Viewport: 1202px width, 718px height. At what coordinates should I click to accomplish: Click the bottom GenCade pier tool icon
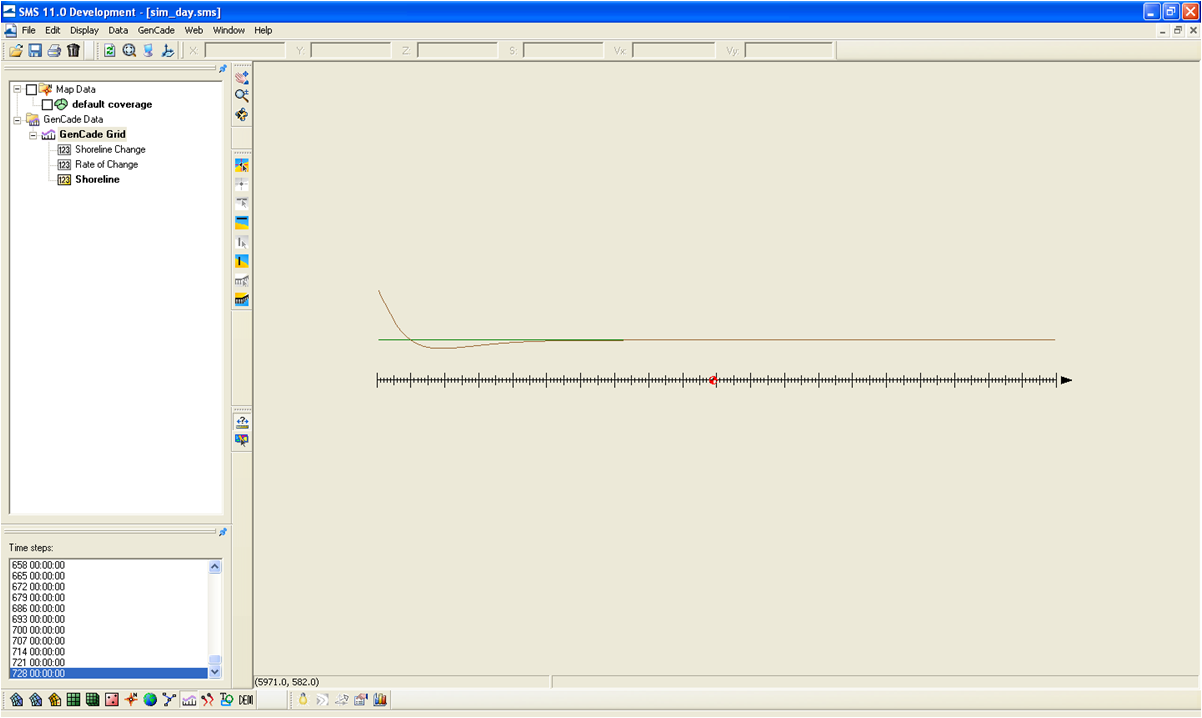coord(241,299)
